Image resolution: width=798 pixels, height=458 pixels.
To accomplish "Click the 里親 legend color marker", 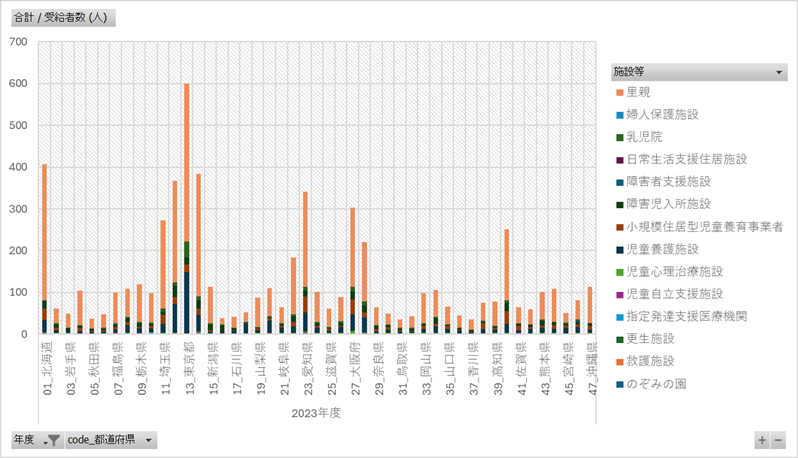I will tap(620, 92).
